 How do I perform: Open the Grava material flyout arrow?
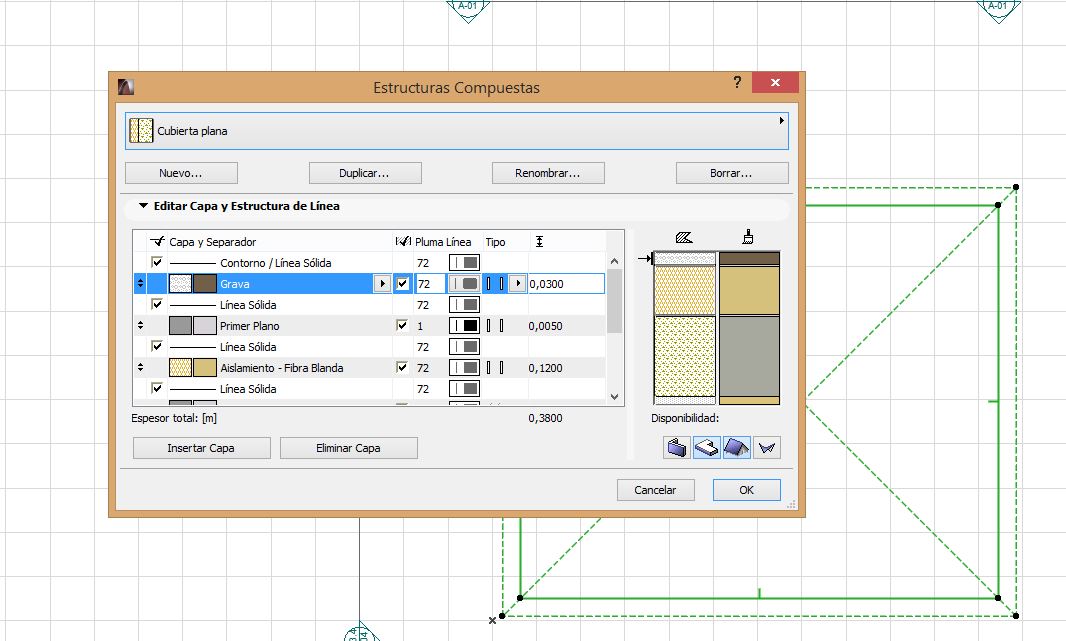[x=381, y=284]
